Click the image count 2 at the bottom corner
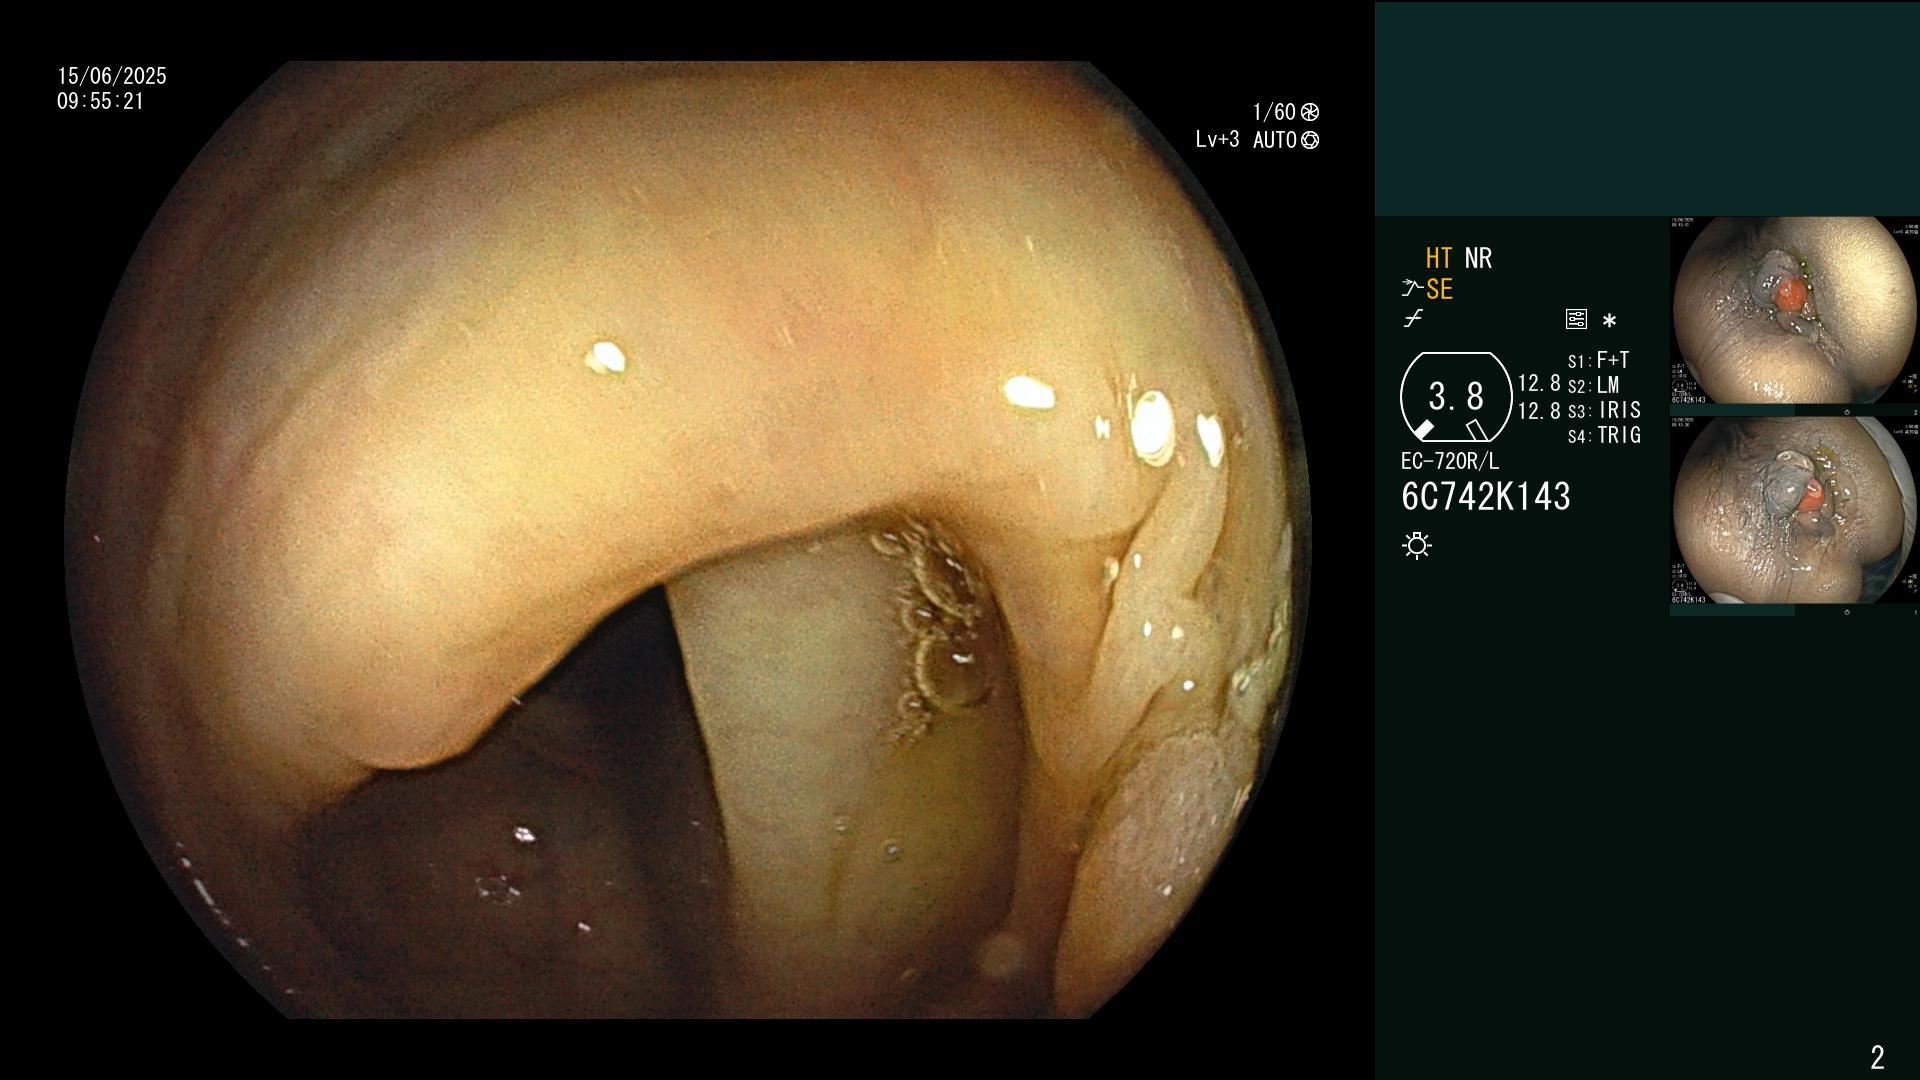The image size is (1920, 1080). tap(1877, 1057)
